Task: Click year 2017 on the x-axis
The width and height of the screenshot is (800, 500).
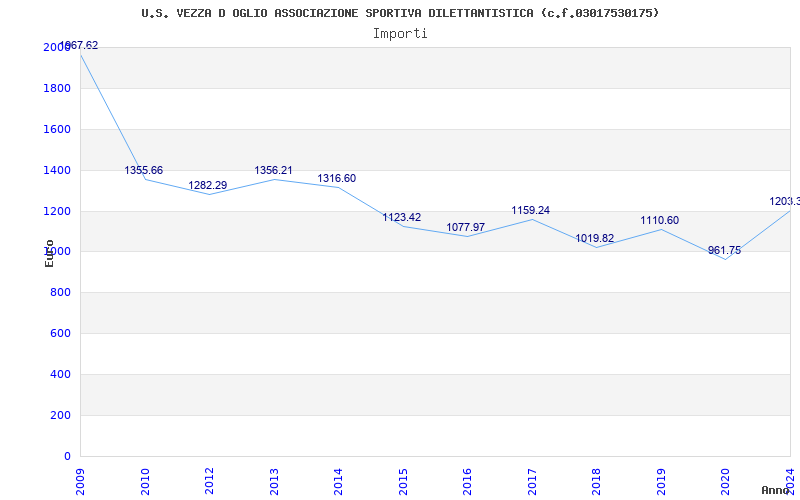Action: tap(533, 481)
